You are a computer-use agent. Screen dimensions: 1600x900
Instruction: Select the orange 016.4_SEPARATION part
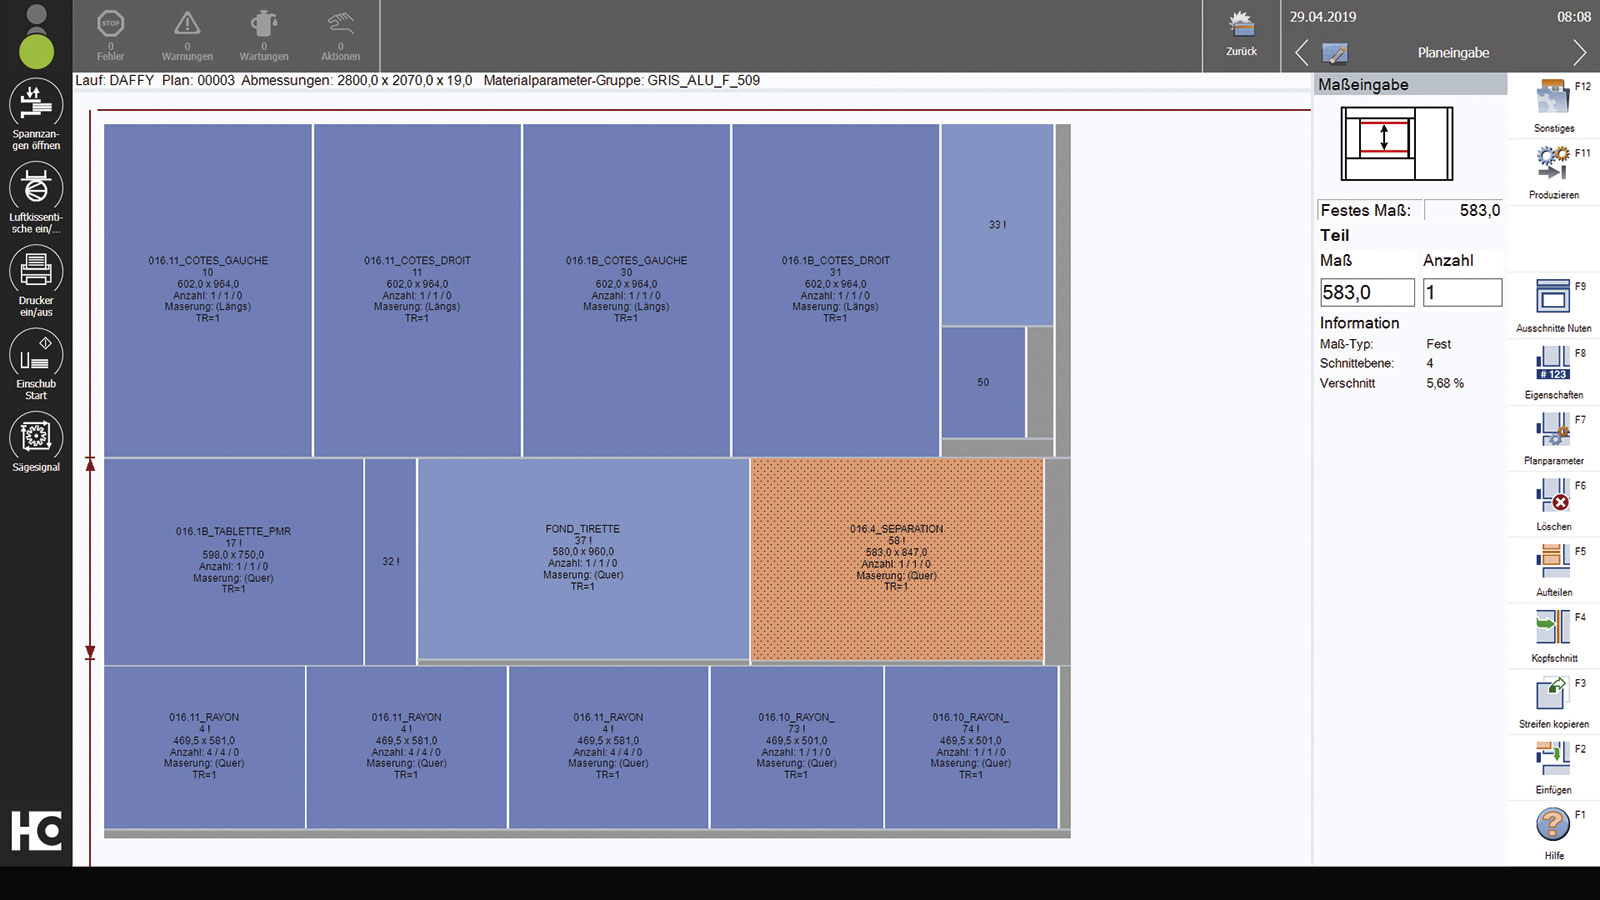point(896,560)
